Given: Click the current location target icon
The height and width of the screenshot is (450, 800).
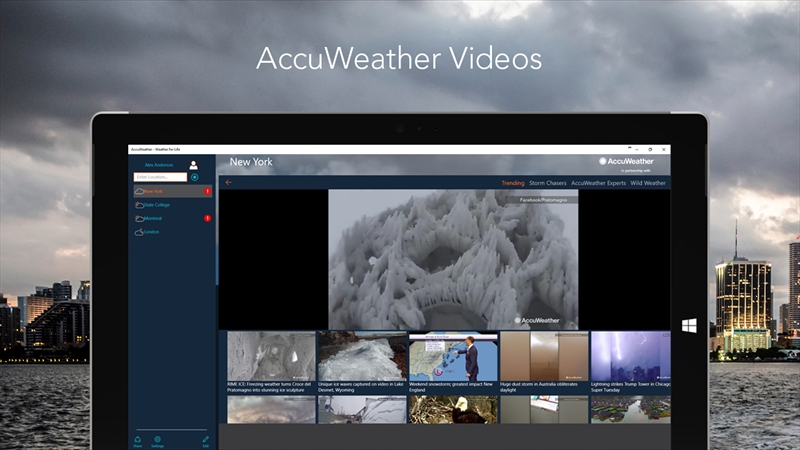Looking at the screenshot, I should point(195,177).
